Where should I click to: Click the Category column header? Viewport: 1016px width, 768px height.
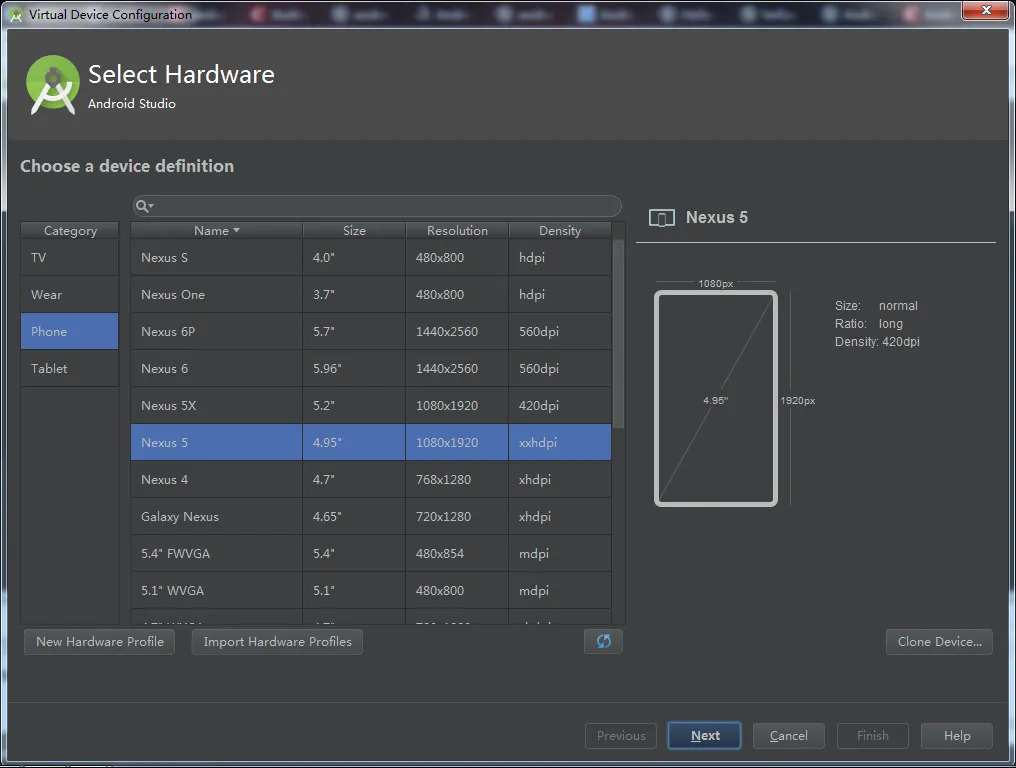(70, 231)
